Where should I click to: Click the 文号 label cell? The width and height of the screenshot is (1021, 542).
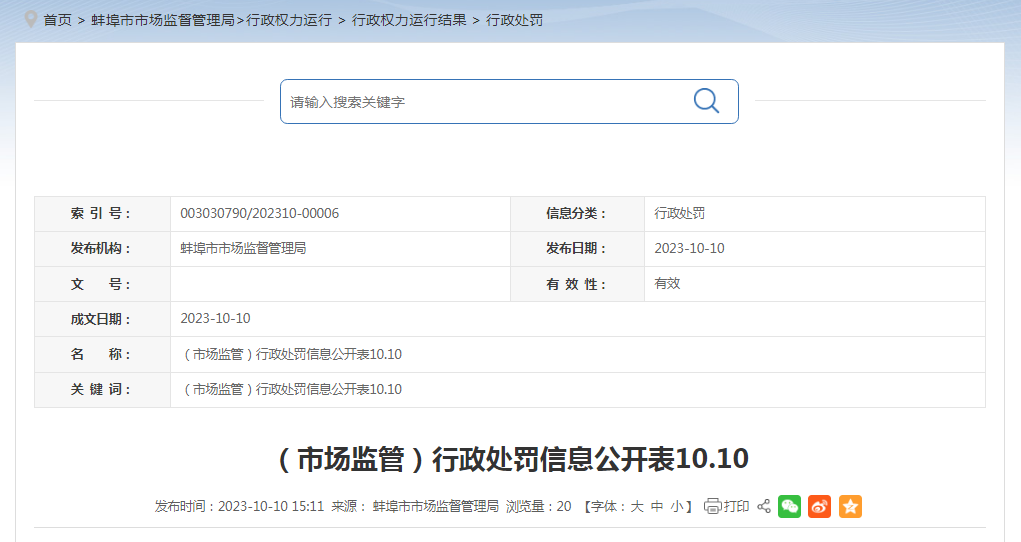point(102,284)
